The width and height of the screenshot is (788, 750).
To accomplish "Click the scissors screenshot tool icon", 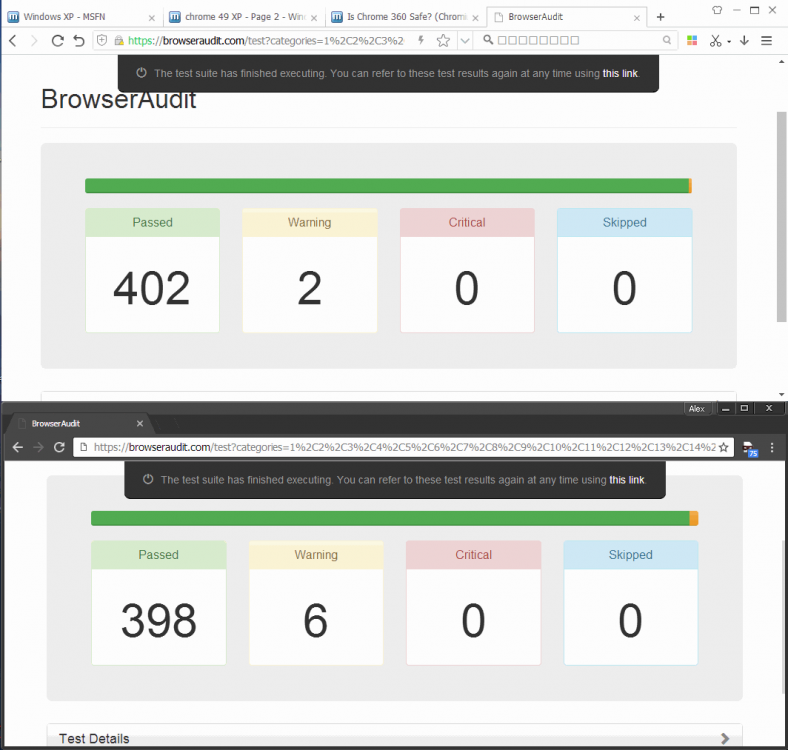I will tap(715, 40).
